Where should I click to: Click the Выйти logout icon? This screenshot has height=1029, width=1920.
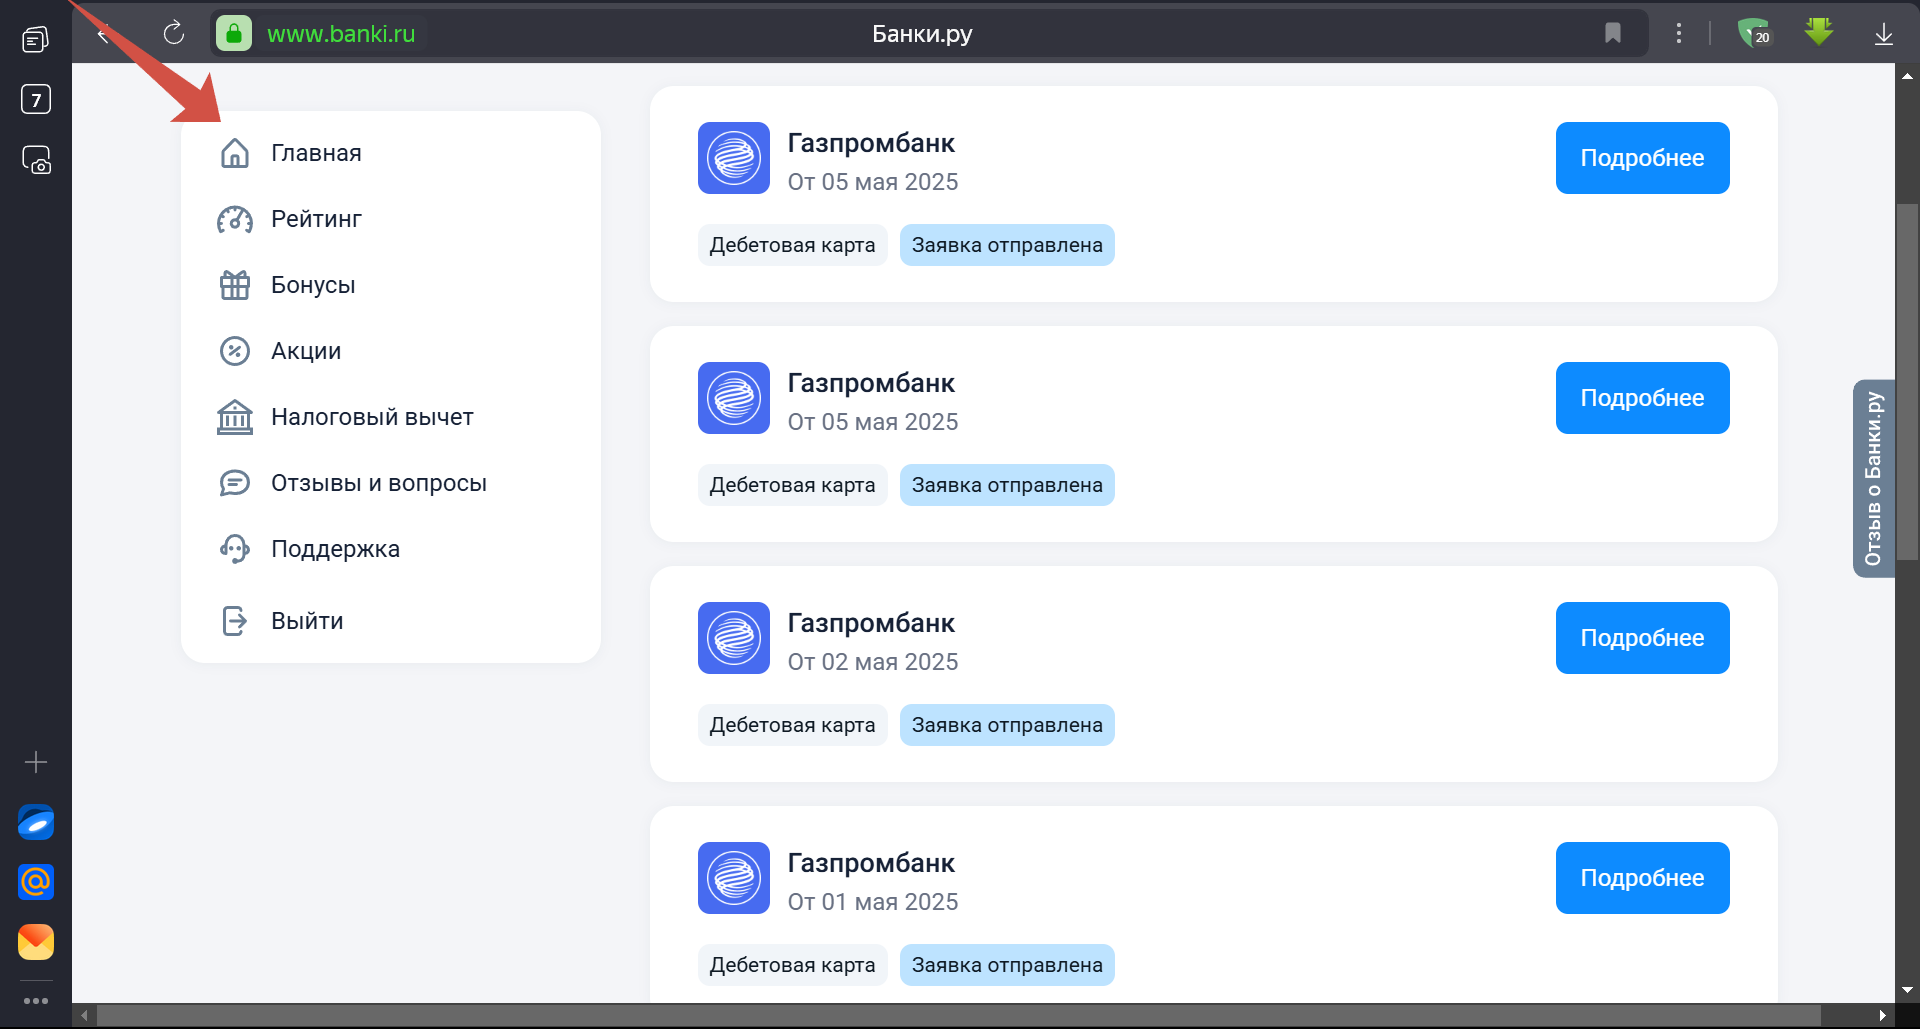(x=235, y=621)
